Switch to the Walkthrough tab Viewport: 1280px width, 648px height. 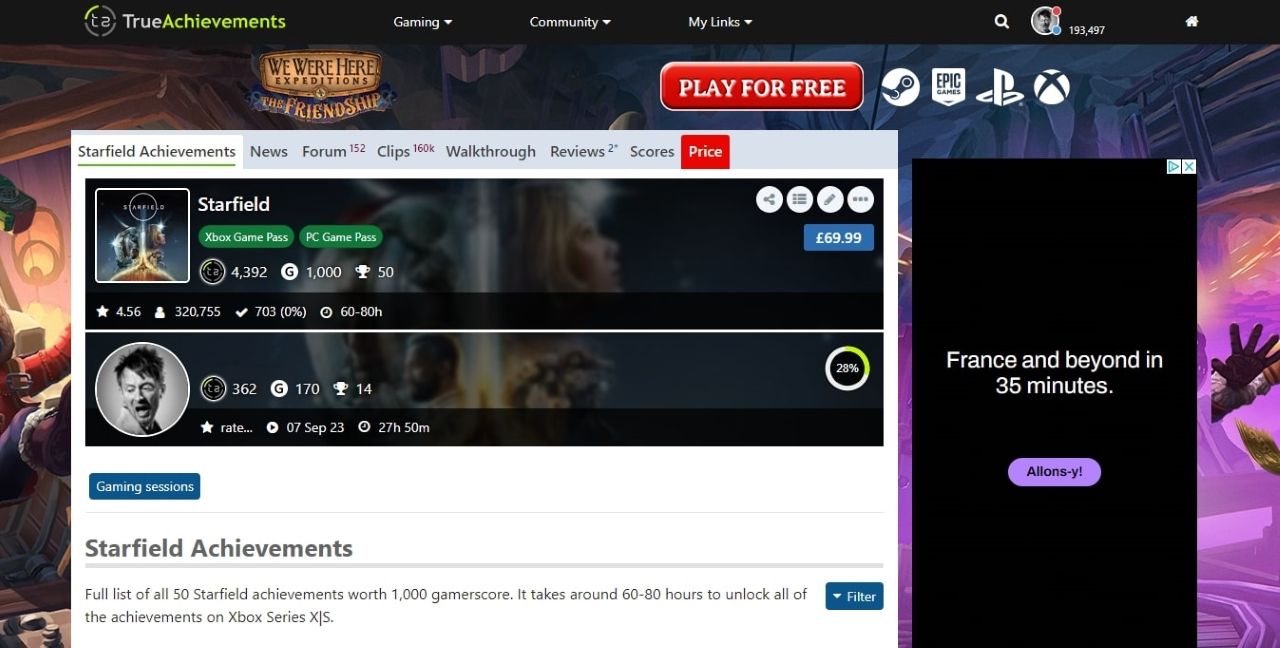pyautogui.click(x=490, y=151)
